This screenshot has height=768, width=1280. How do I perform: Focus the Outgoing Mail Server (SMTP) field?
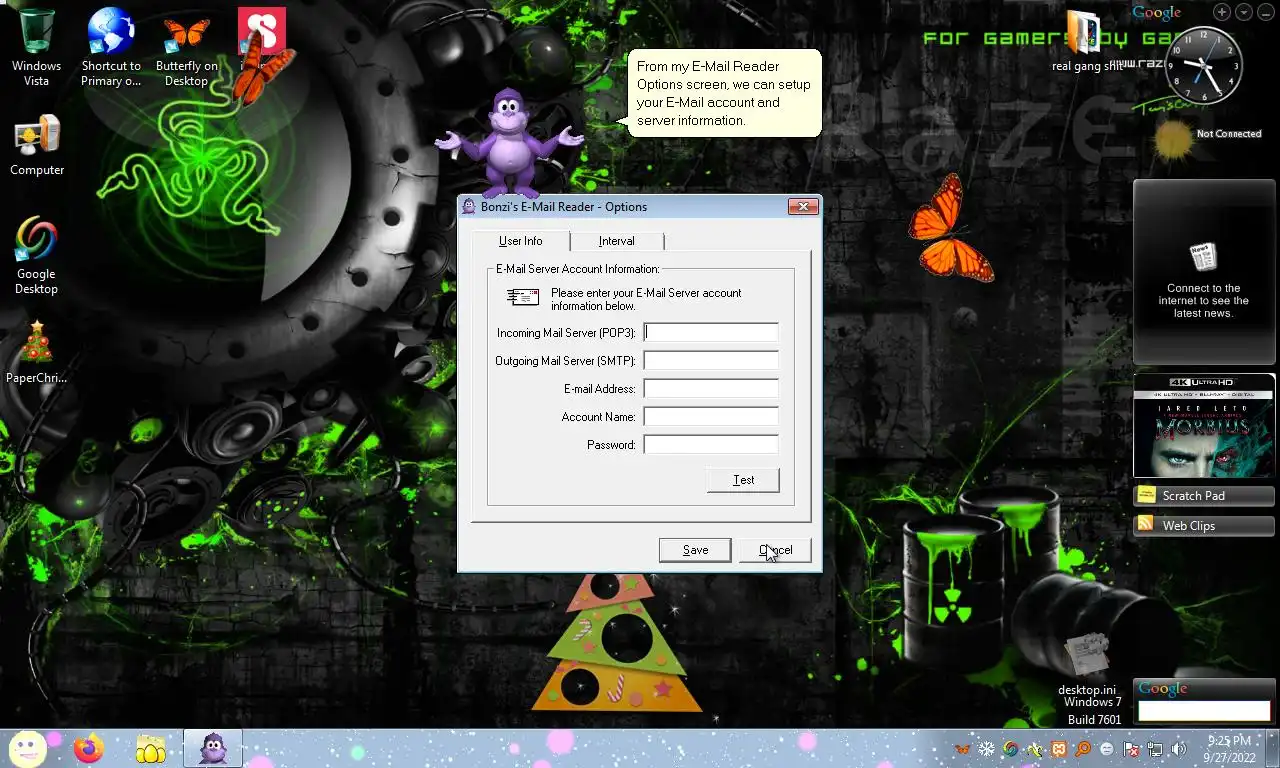pyautogui.click(x=711, y=360)
